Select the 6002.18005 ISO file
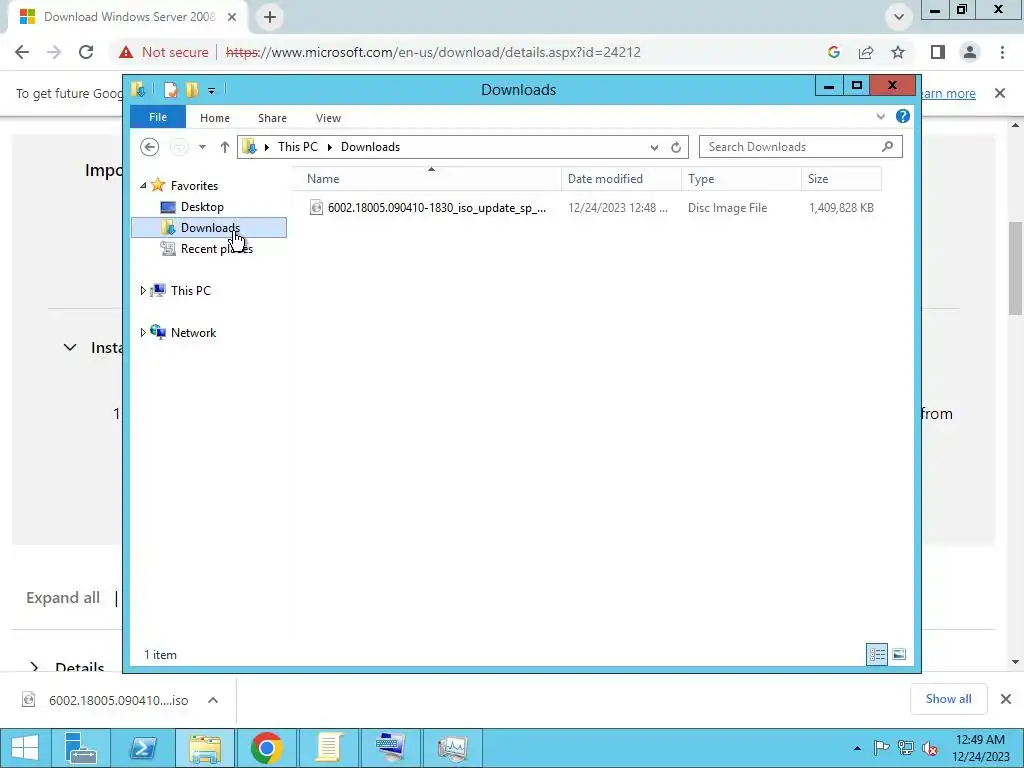This screenshot has width=1024, height=768. pyautogui.click(x=436, y=208)
